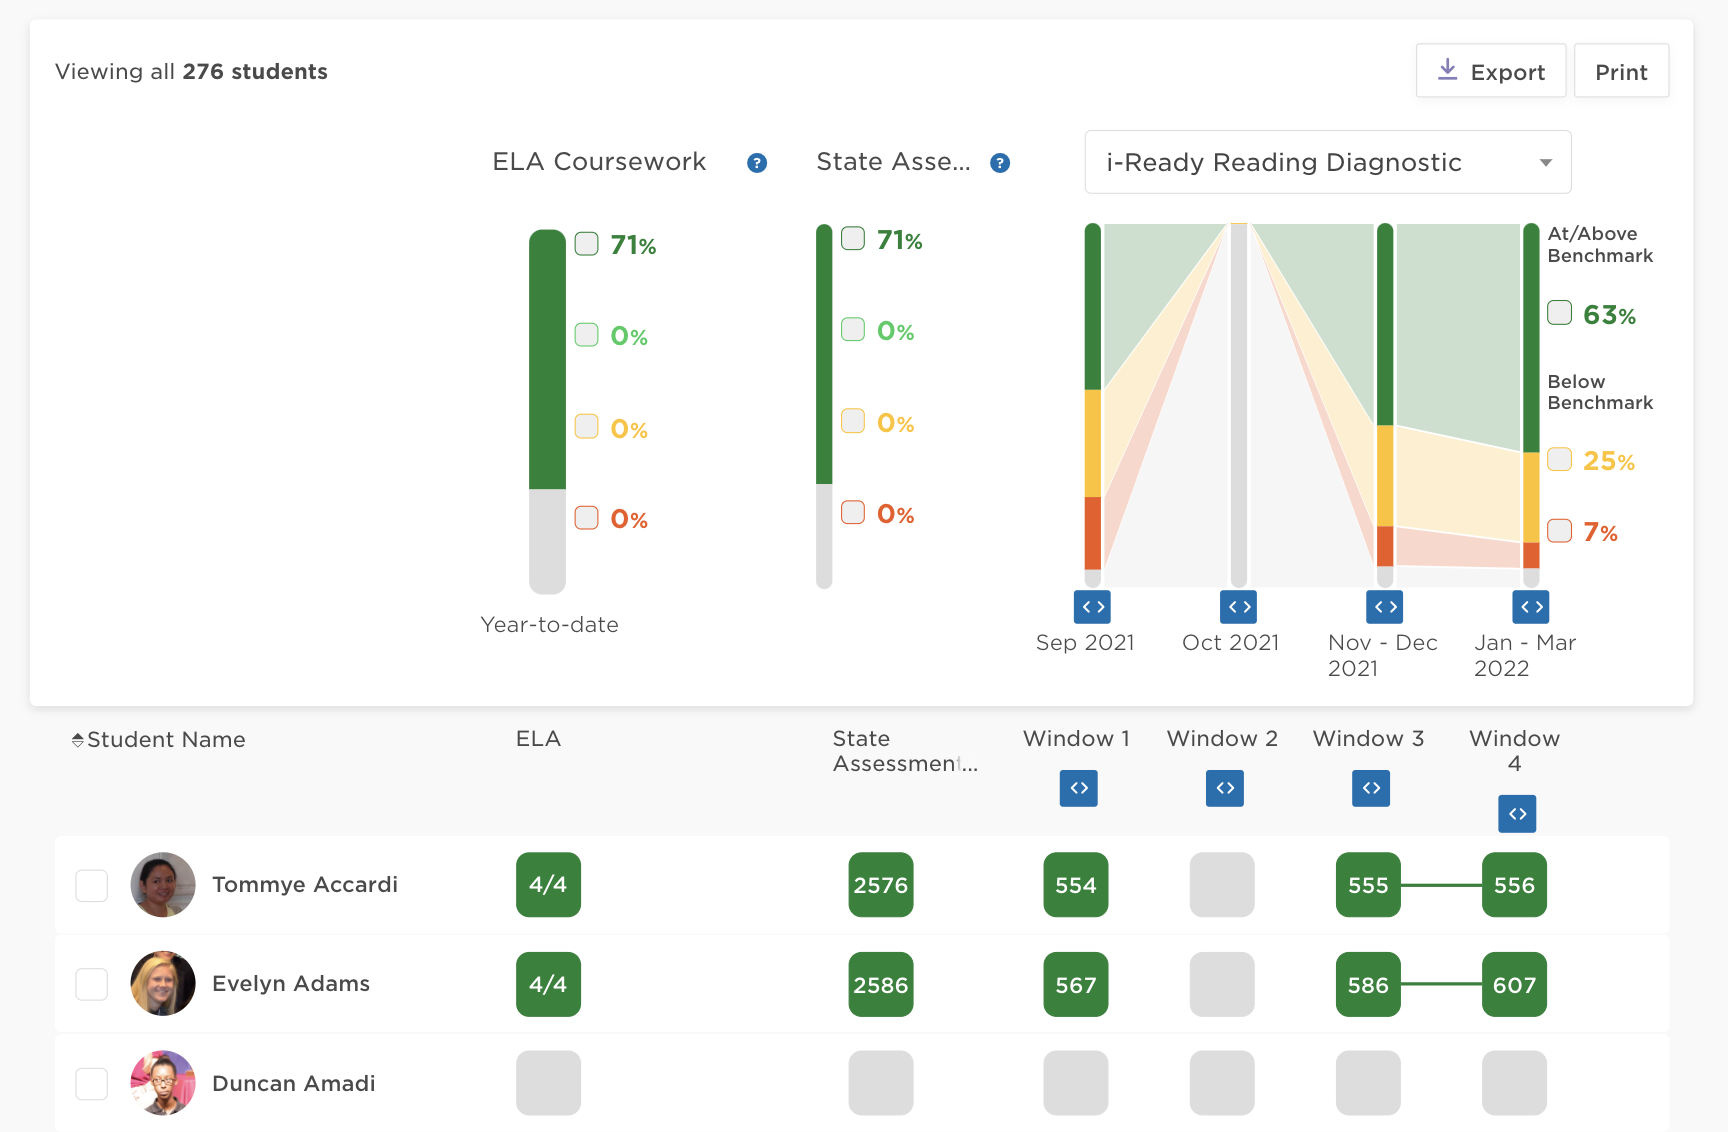Click the help icon beside State Assessment
The height and width of the screenshot is (1132, 1728).
[x=999, y=162]
